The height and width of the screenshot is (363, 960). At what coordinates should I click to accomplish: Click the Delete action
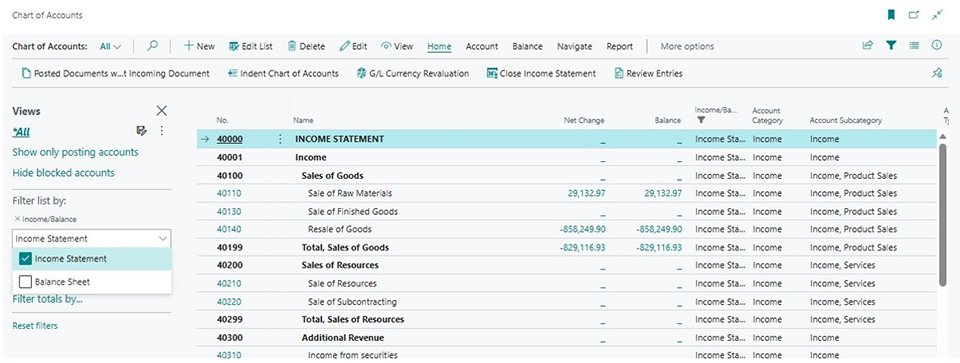[x=306, y=46]
